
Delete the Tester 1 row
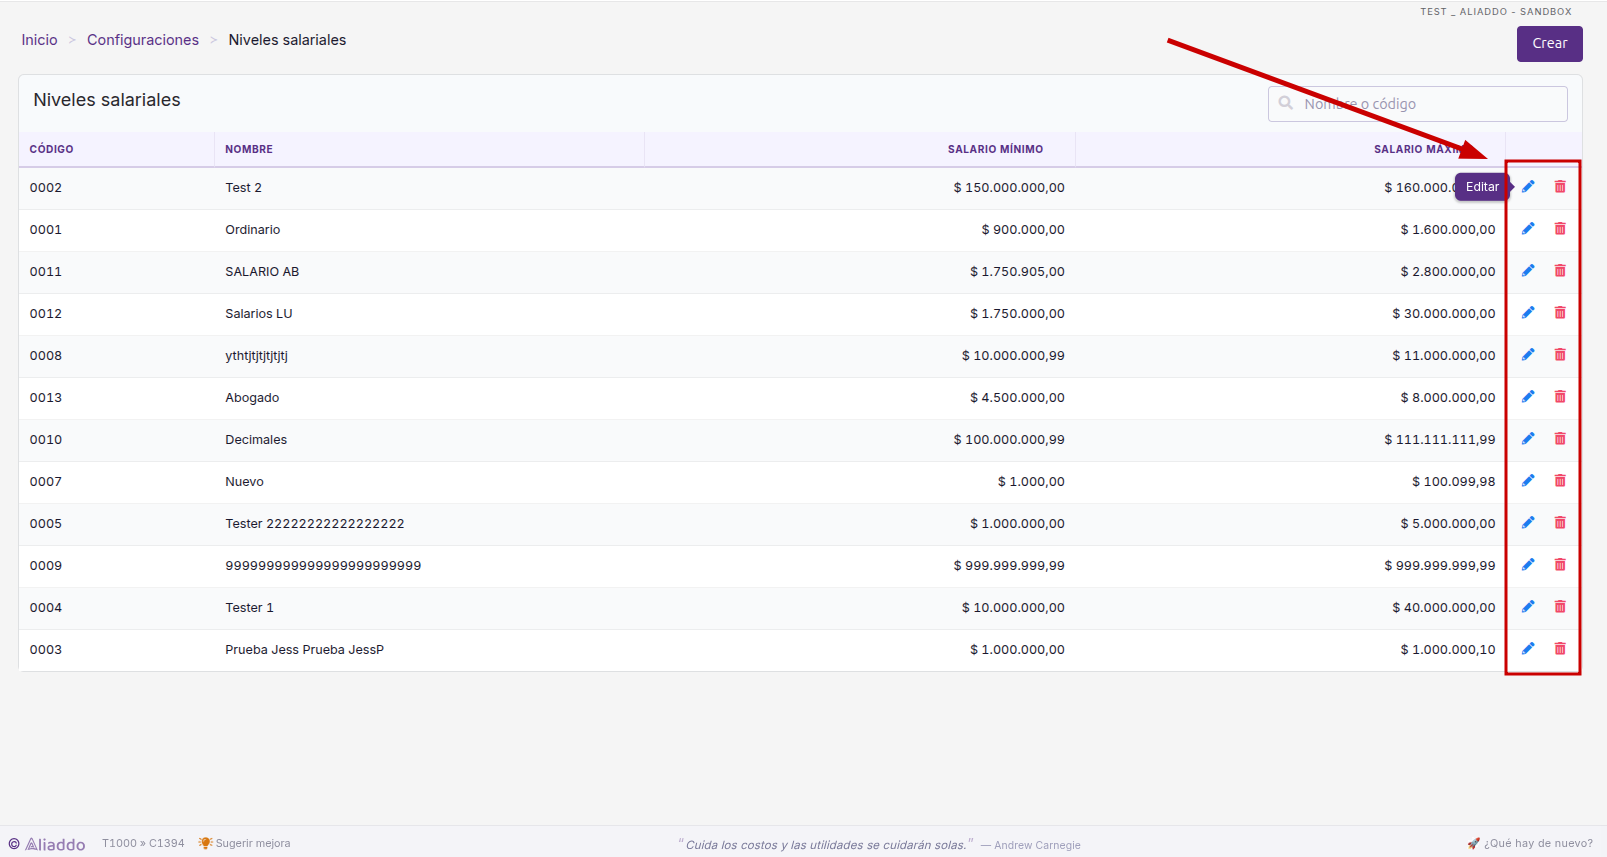click(x=1560, y=607)
